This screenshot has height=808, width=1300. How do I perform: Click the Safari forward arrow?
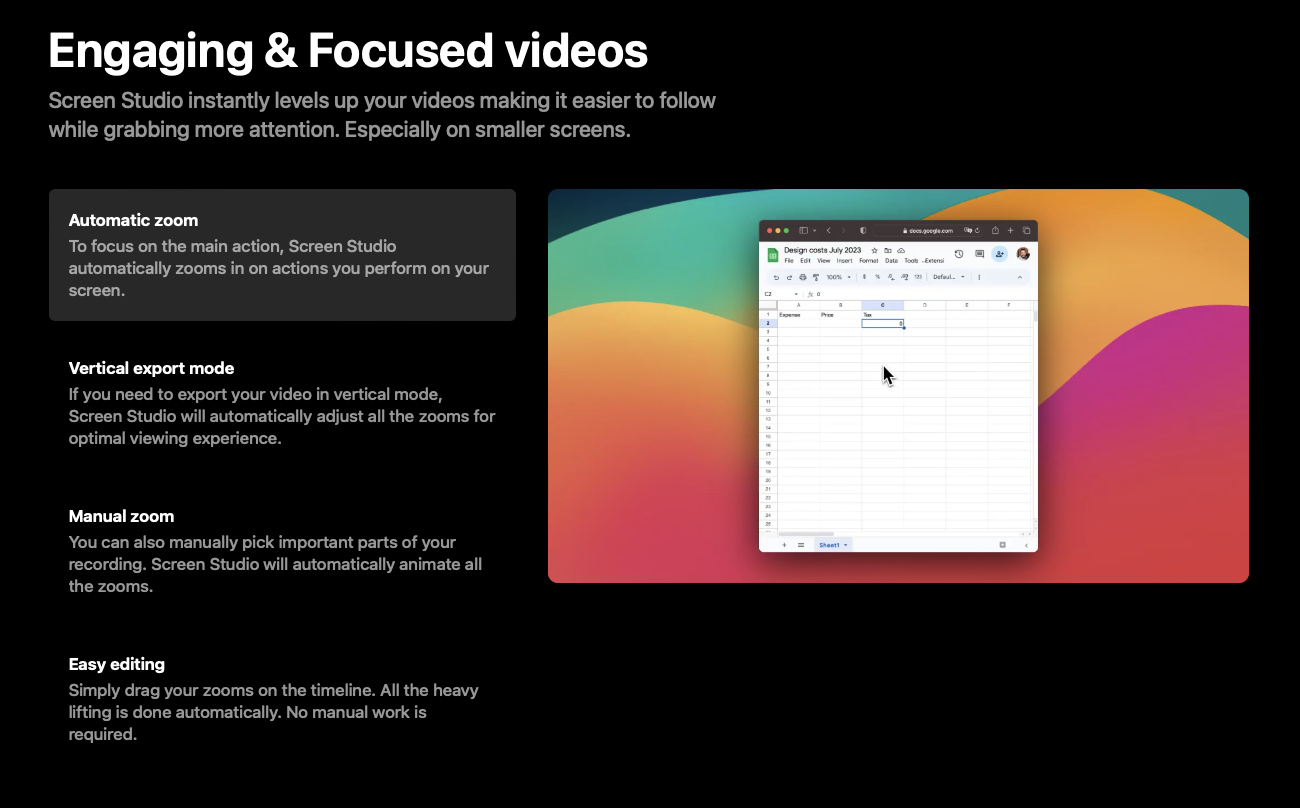(x=843, y=230)
